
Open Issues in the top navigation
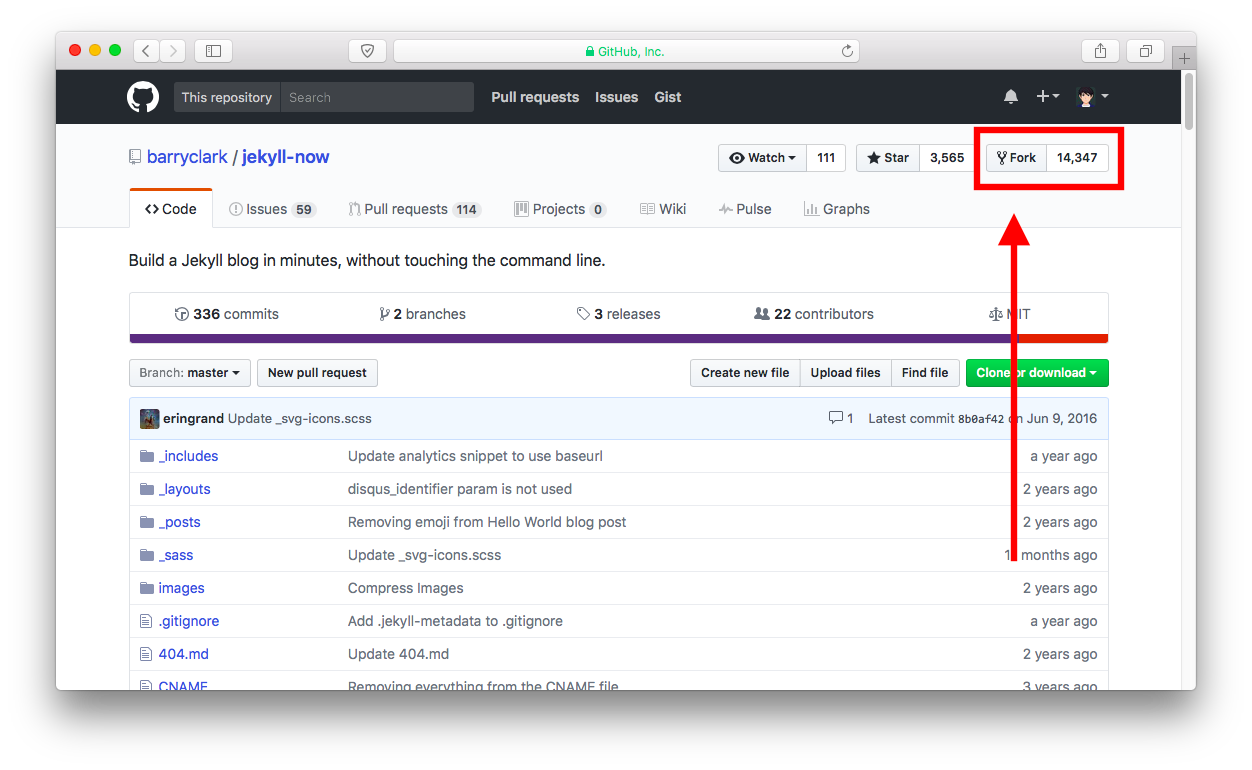pos(616,97)
